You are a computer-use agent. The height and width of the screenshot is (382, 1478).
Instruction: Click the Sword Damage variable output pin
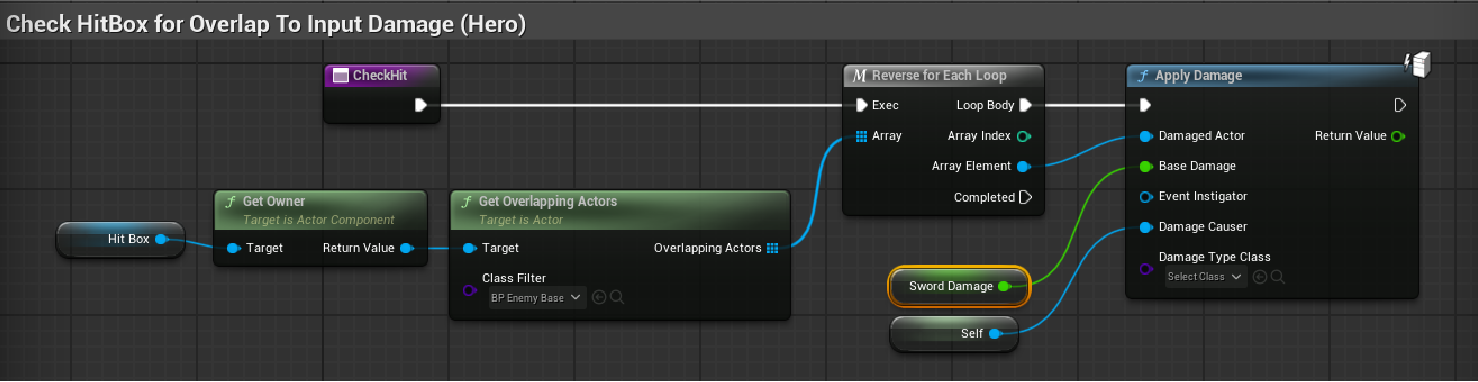tap(1004, 286)
